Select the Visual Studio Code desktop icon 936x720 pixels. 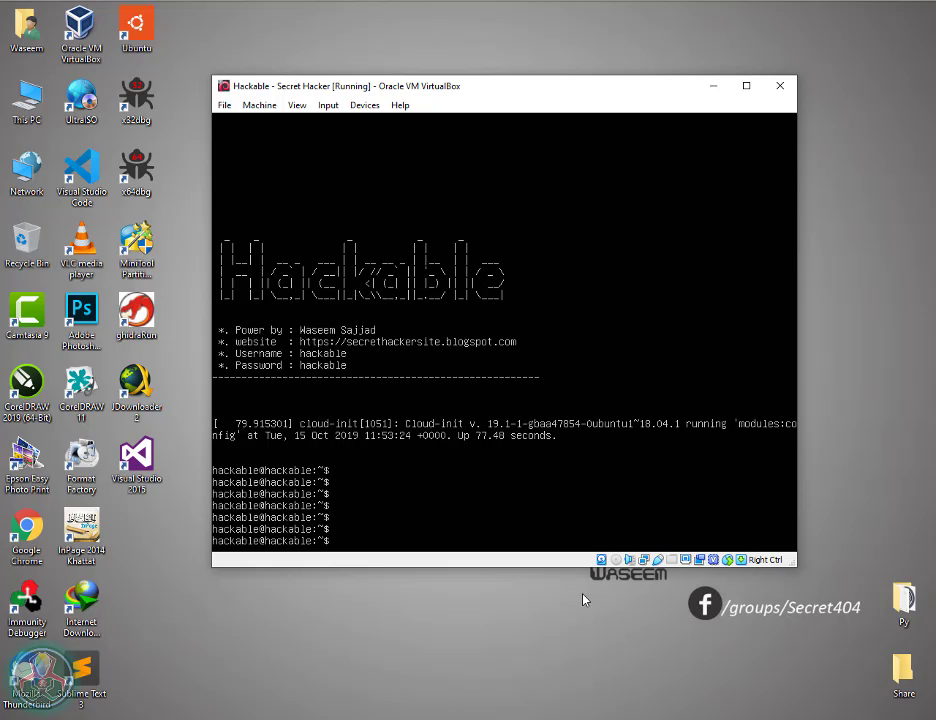tap(82, 178)
